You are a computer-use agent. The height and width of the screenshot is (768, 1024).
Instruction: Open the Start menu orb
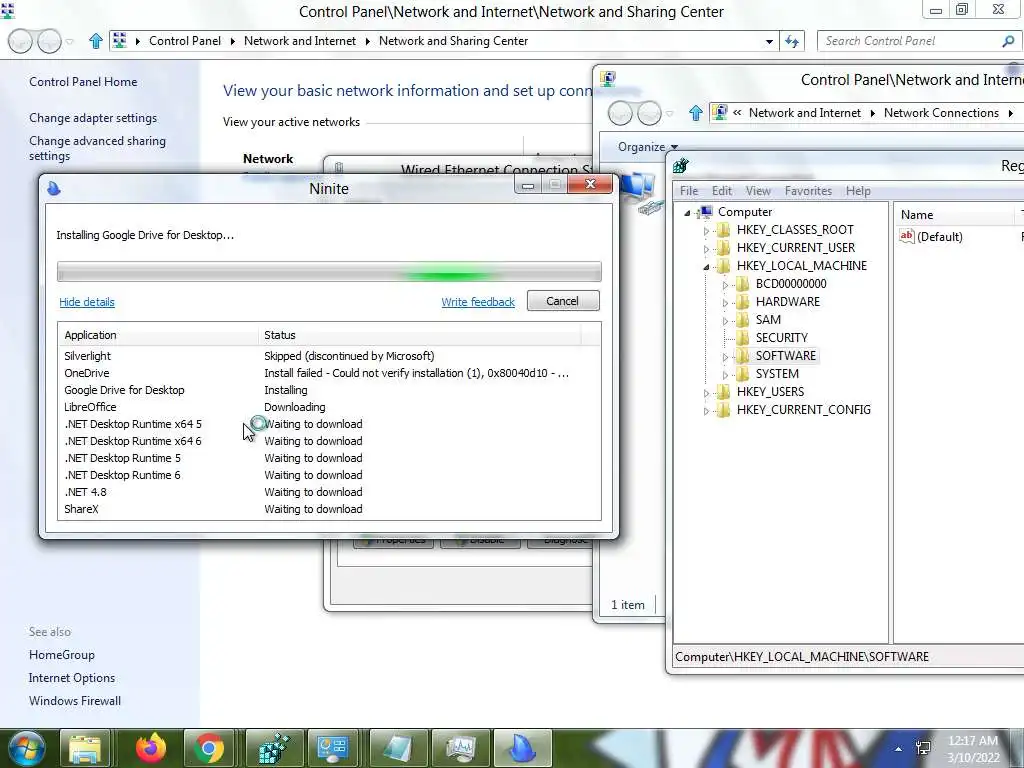click(27, 748)
